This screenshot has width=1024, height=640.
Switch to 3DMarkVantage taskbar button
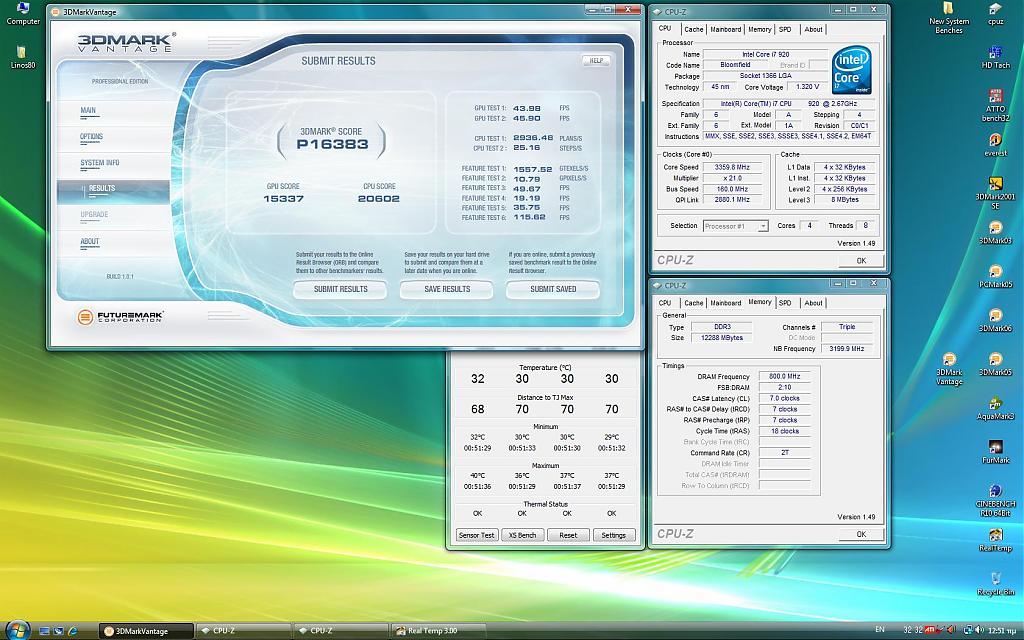pos(146,631)
